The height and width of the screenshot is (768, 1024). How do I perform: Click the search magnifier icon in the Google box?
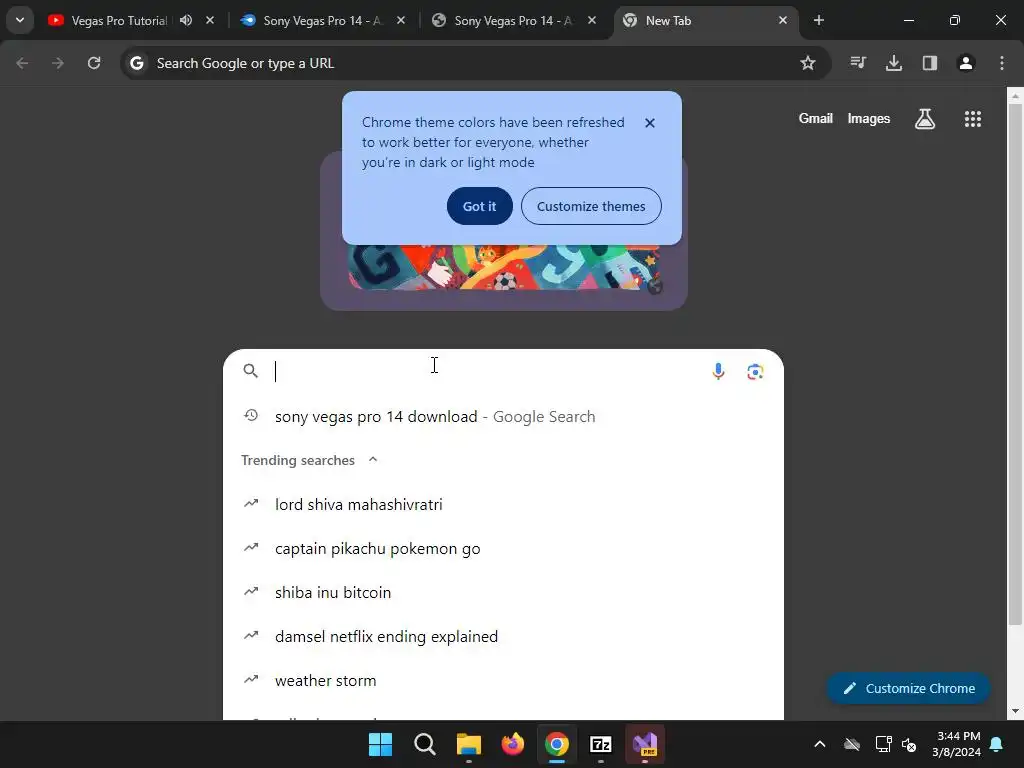(251, 371)
